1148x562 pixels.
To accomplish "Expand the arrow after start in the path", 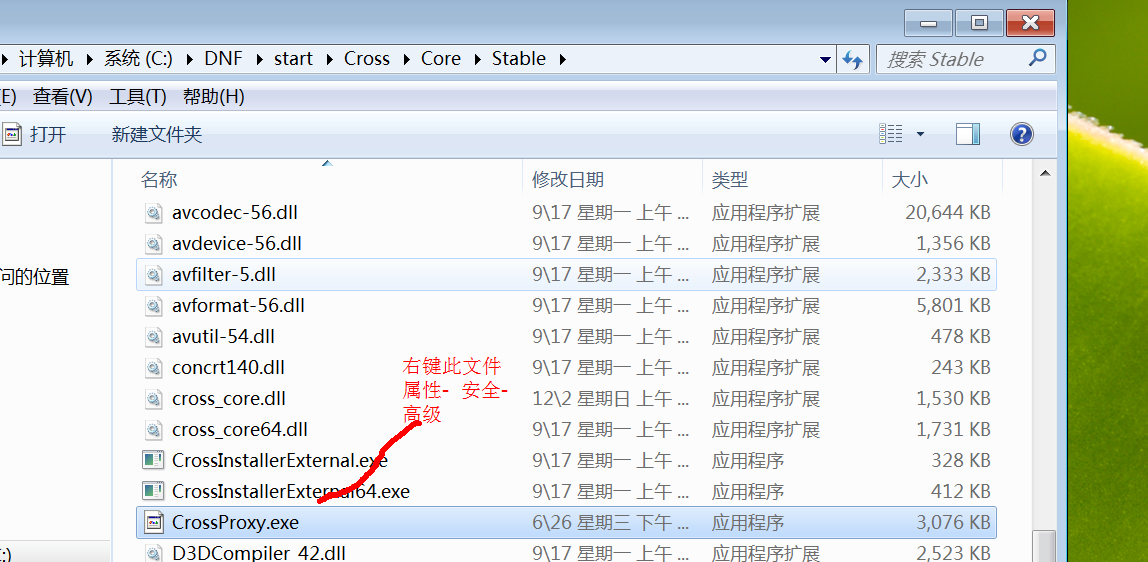I will [329, 59].
